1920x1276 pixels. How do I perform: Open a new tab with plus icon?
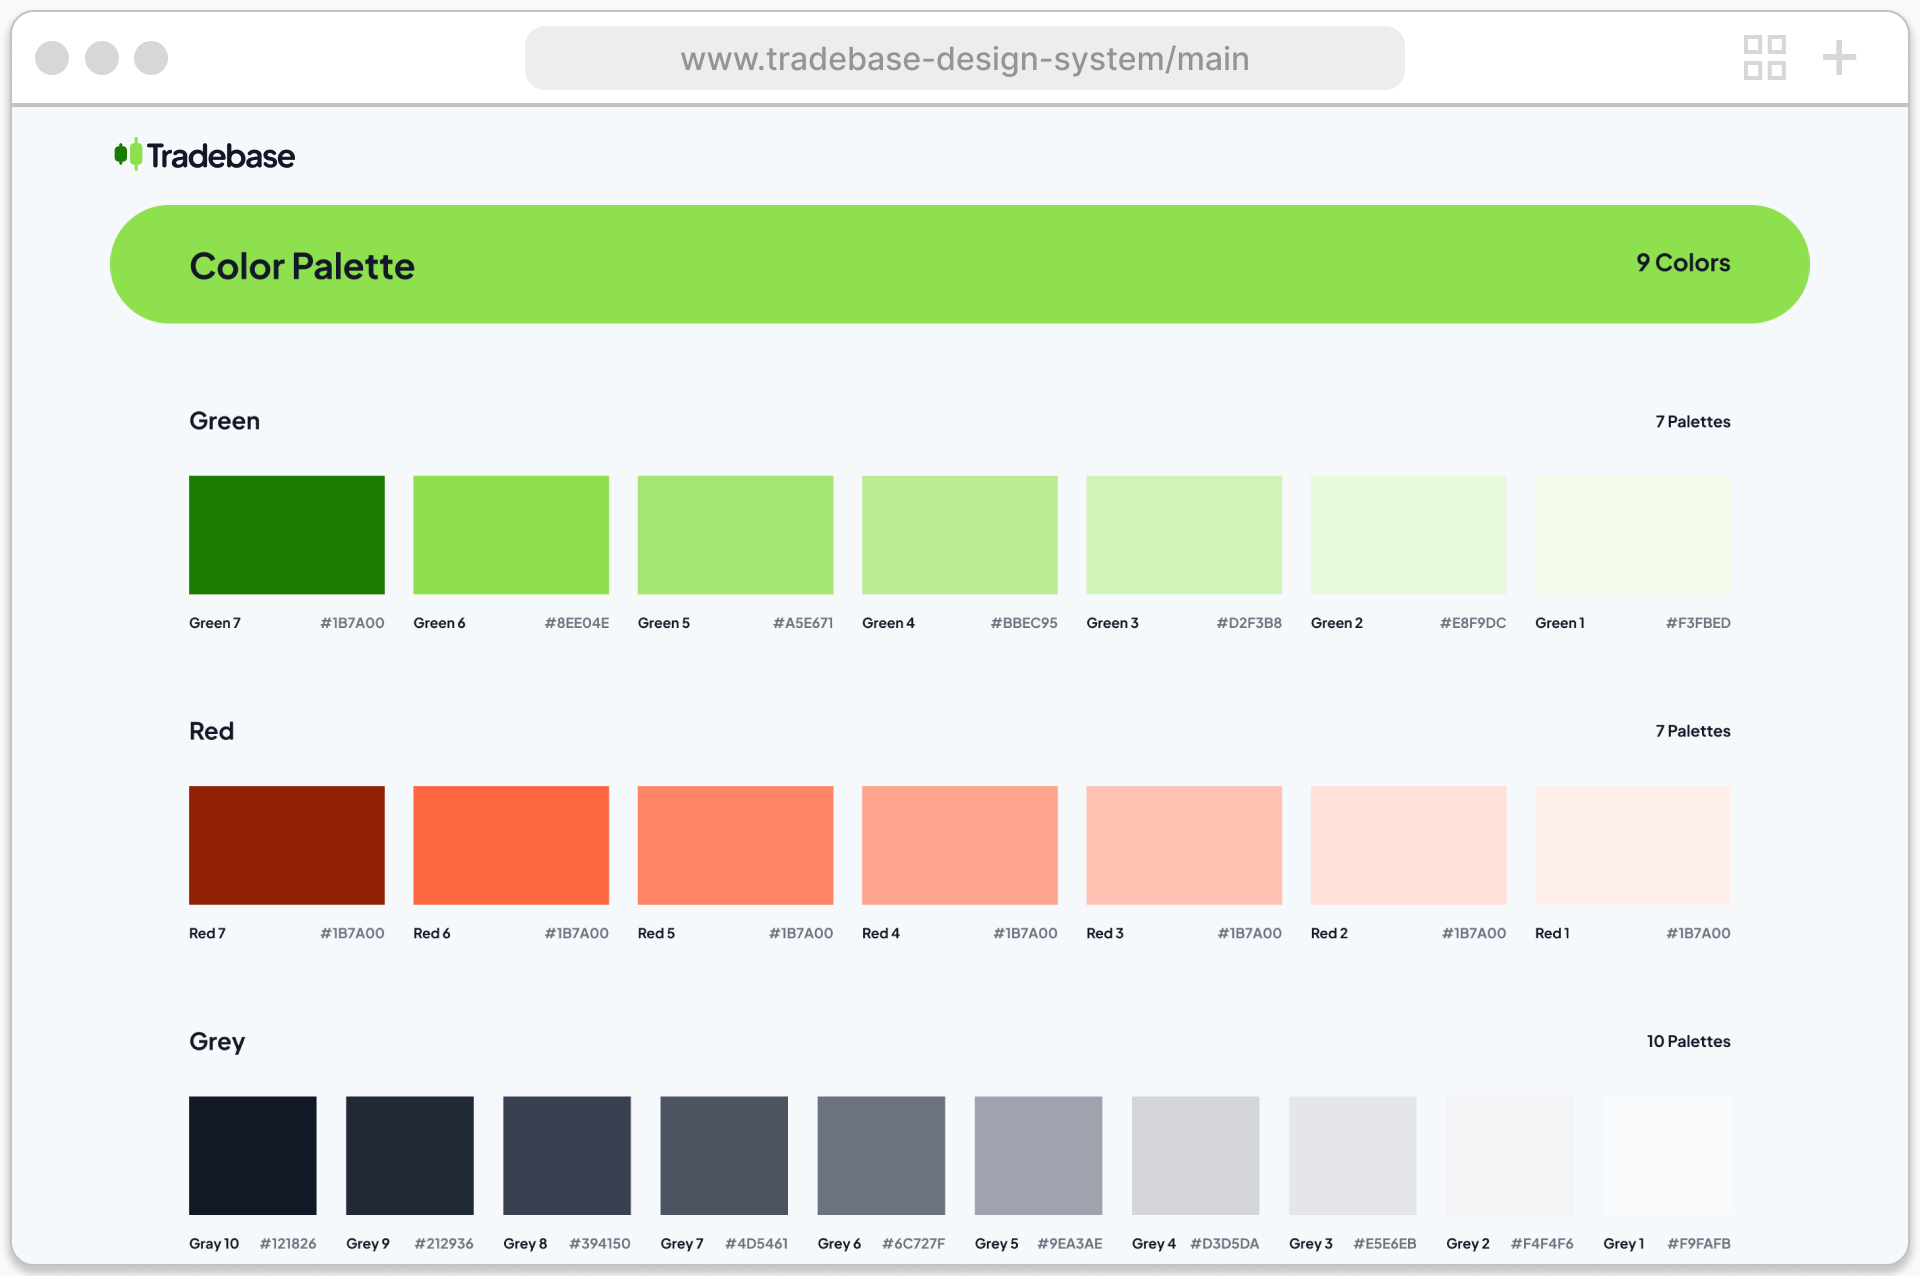click(x=1839, y=58)
